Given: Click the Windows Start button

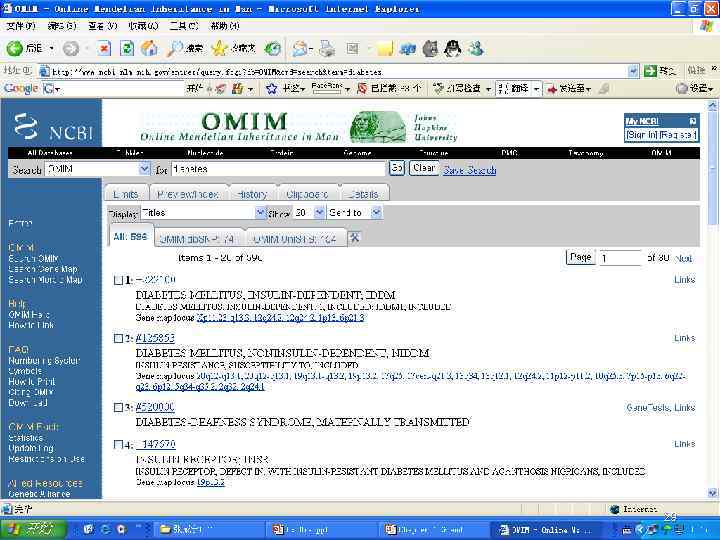Looking at the screenshot, I should point(31,529).
